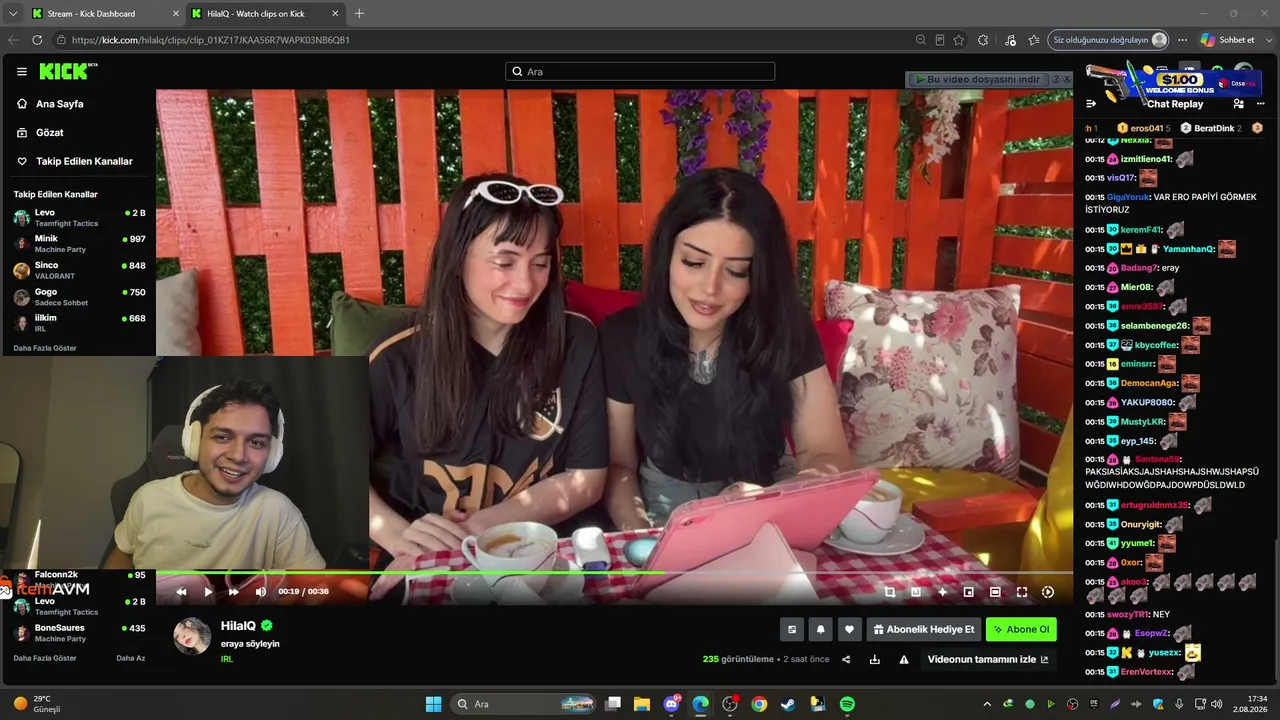Screen dimensions: 1280x720
Task: Rewind the clip
Action: coord(181,592)
